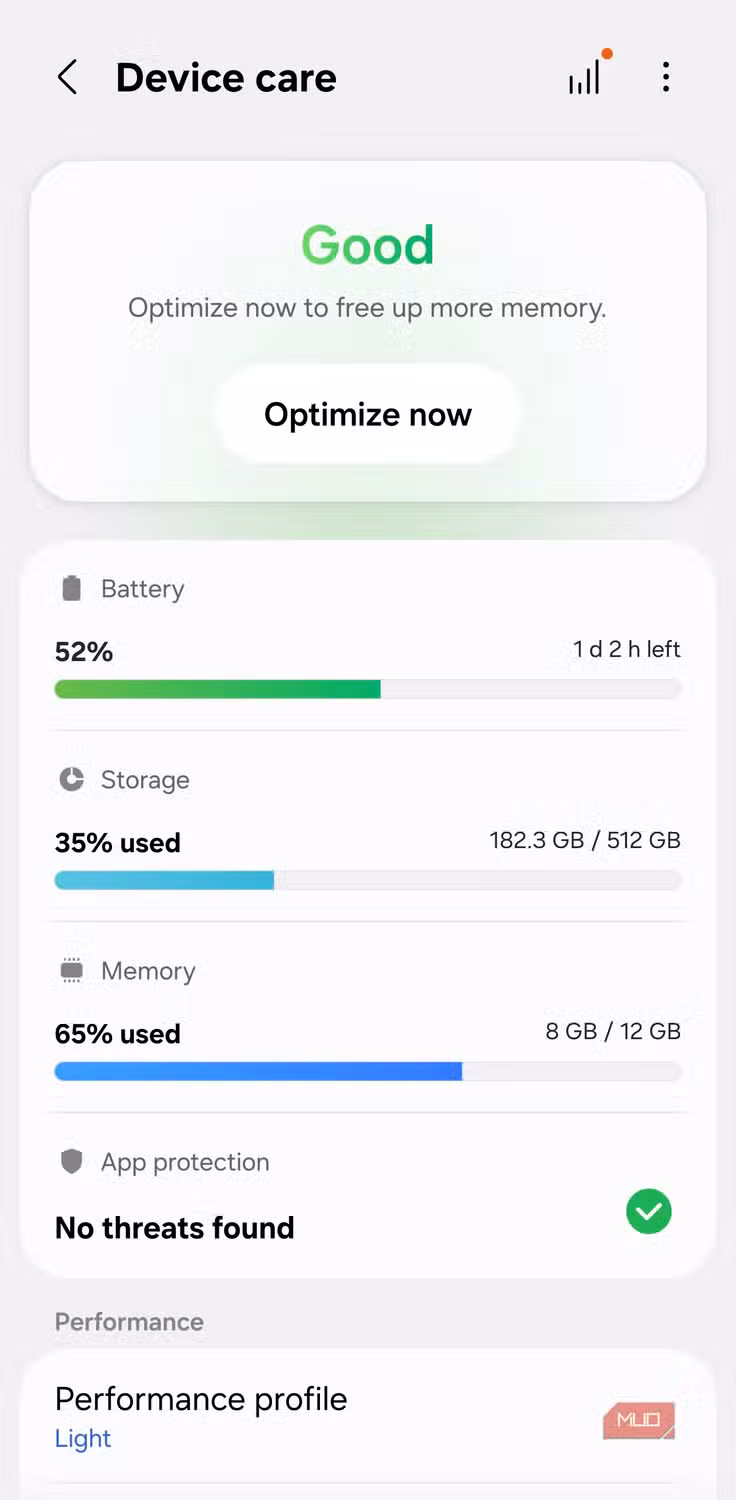Viewport: 736px width, 1500px height.
Task: Tap the storage pie chart icon
Action: (x=71, y=779)
